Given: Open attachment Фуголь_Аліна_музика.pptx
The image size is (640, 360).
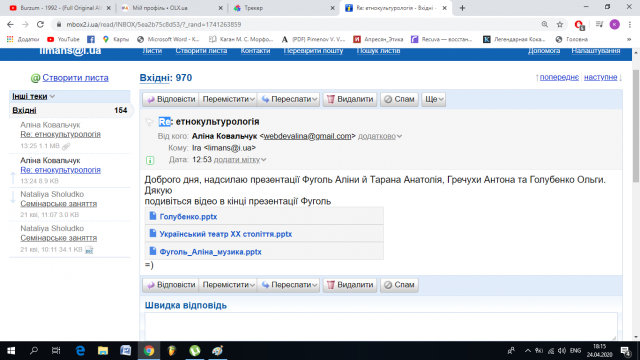Looking at the screenshot, I should [x=210, y=252].
